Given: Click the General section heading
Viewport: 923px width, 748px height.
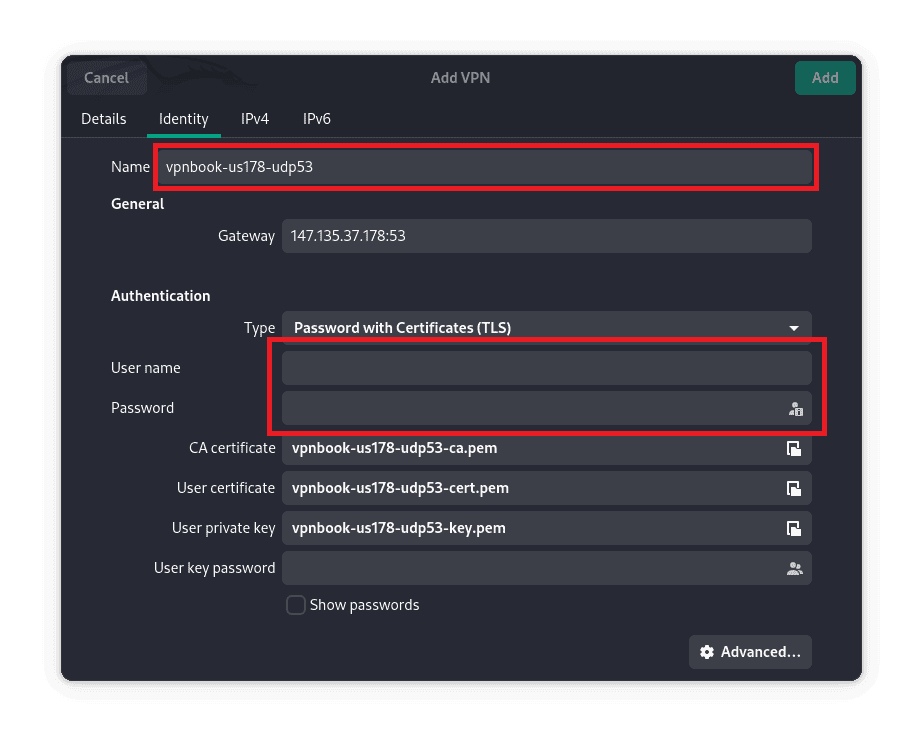Looking at the screenshot, I should [137, 204].
